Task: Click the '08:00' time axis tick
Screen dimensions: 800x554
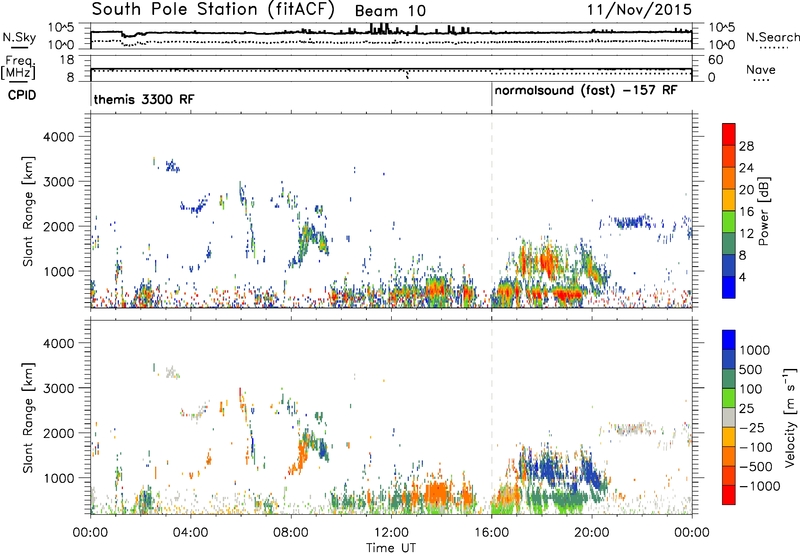Action: pos(291,533)
